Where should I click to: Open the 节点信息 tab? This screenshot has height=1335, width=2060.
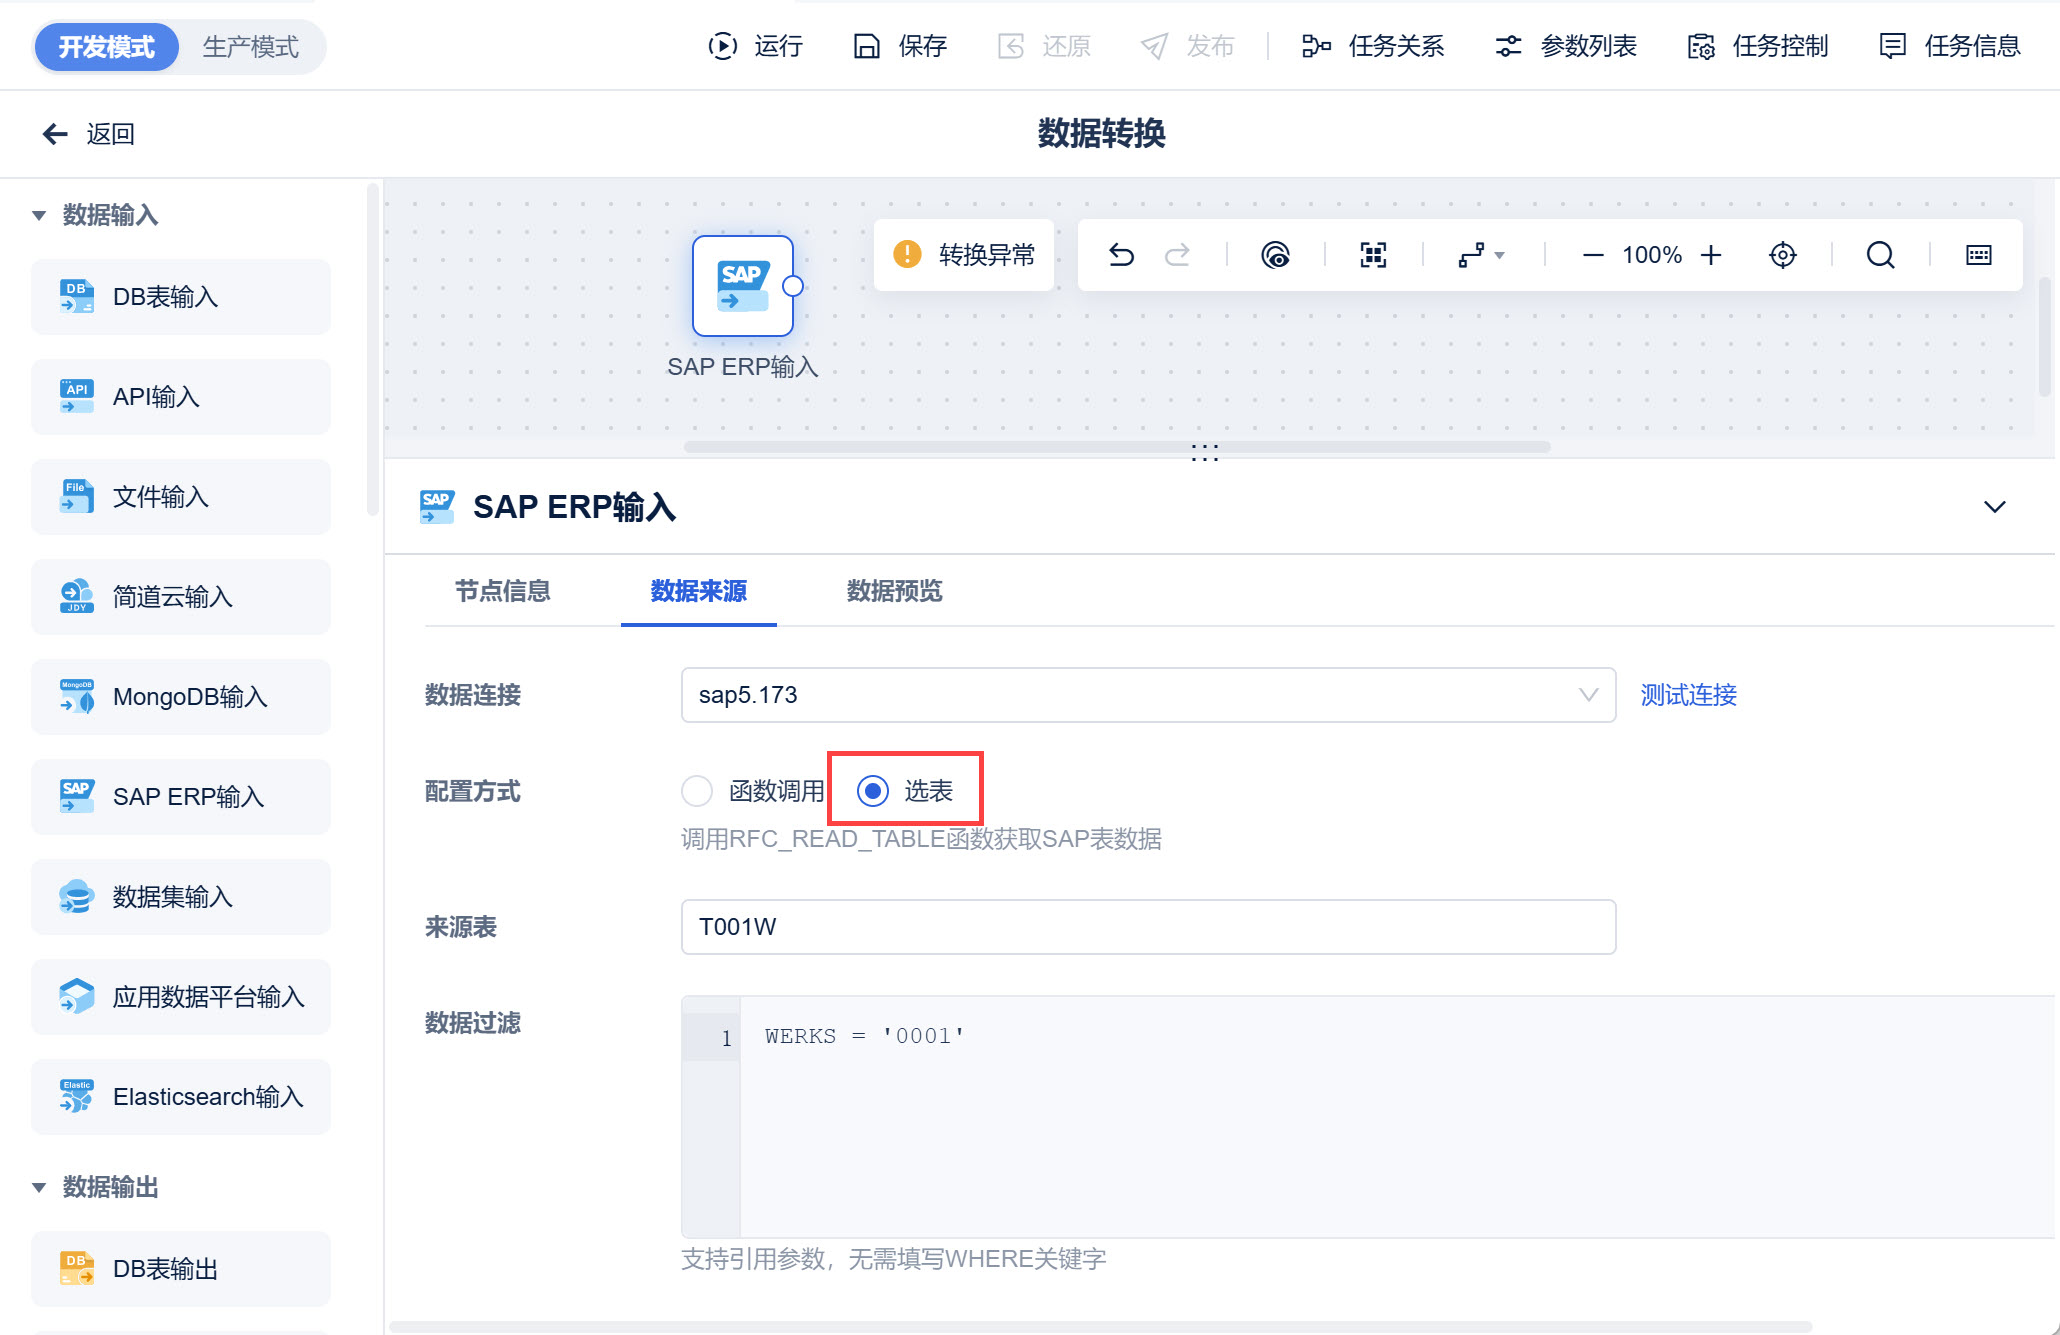[x=503, y=591]
